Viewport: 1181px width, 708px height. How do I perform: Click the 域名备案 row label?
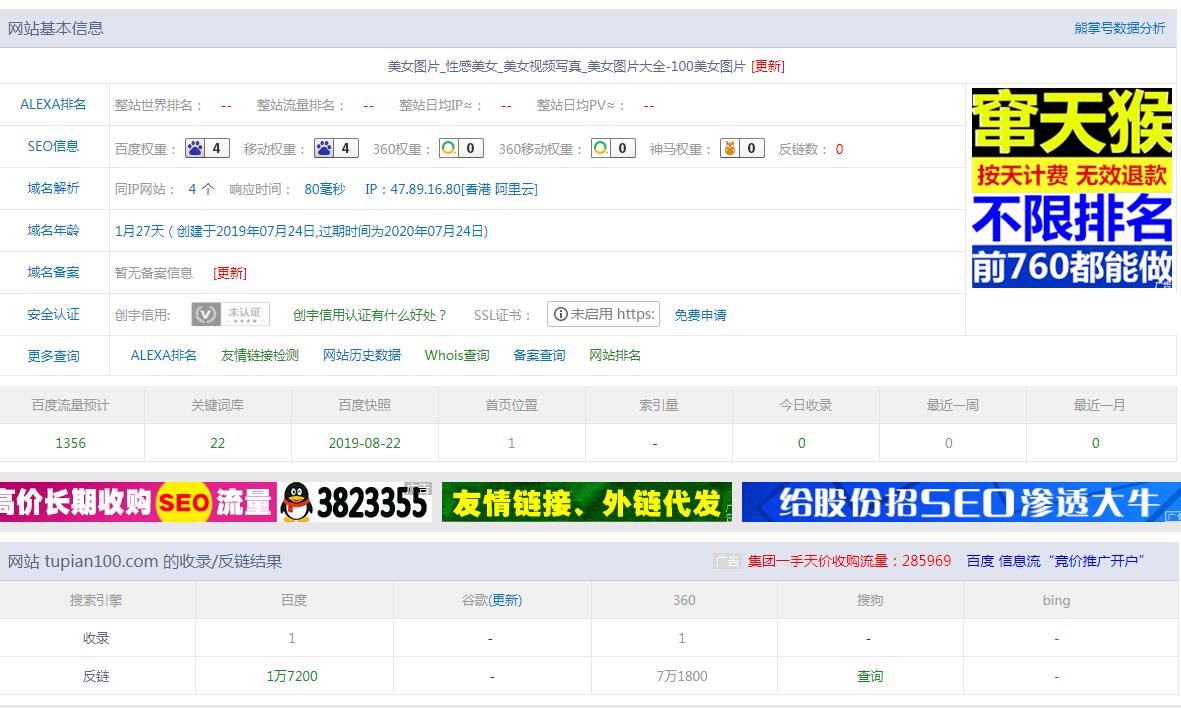53,273
